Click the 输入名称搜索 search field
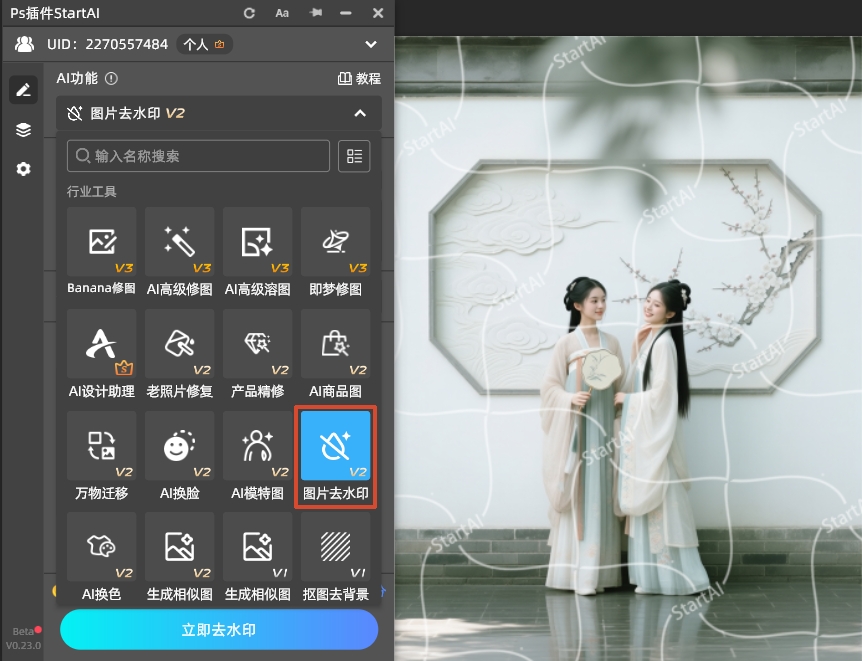 coord(198,156)
